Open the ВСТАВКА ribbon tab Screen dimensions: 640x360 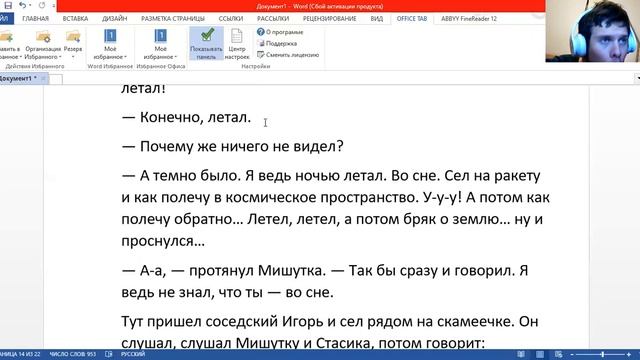75,19
